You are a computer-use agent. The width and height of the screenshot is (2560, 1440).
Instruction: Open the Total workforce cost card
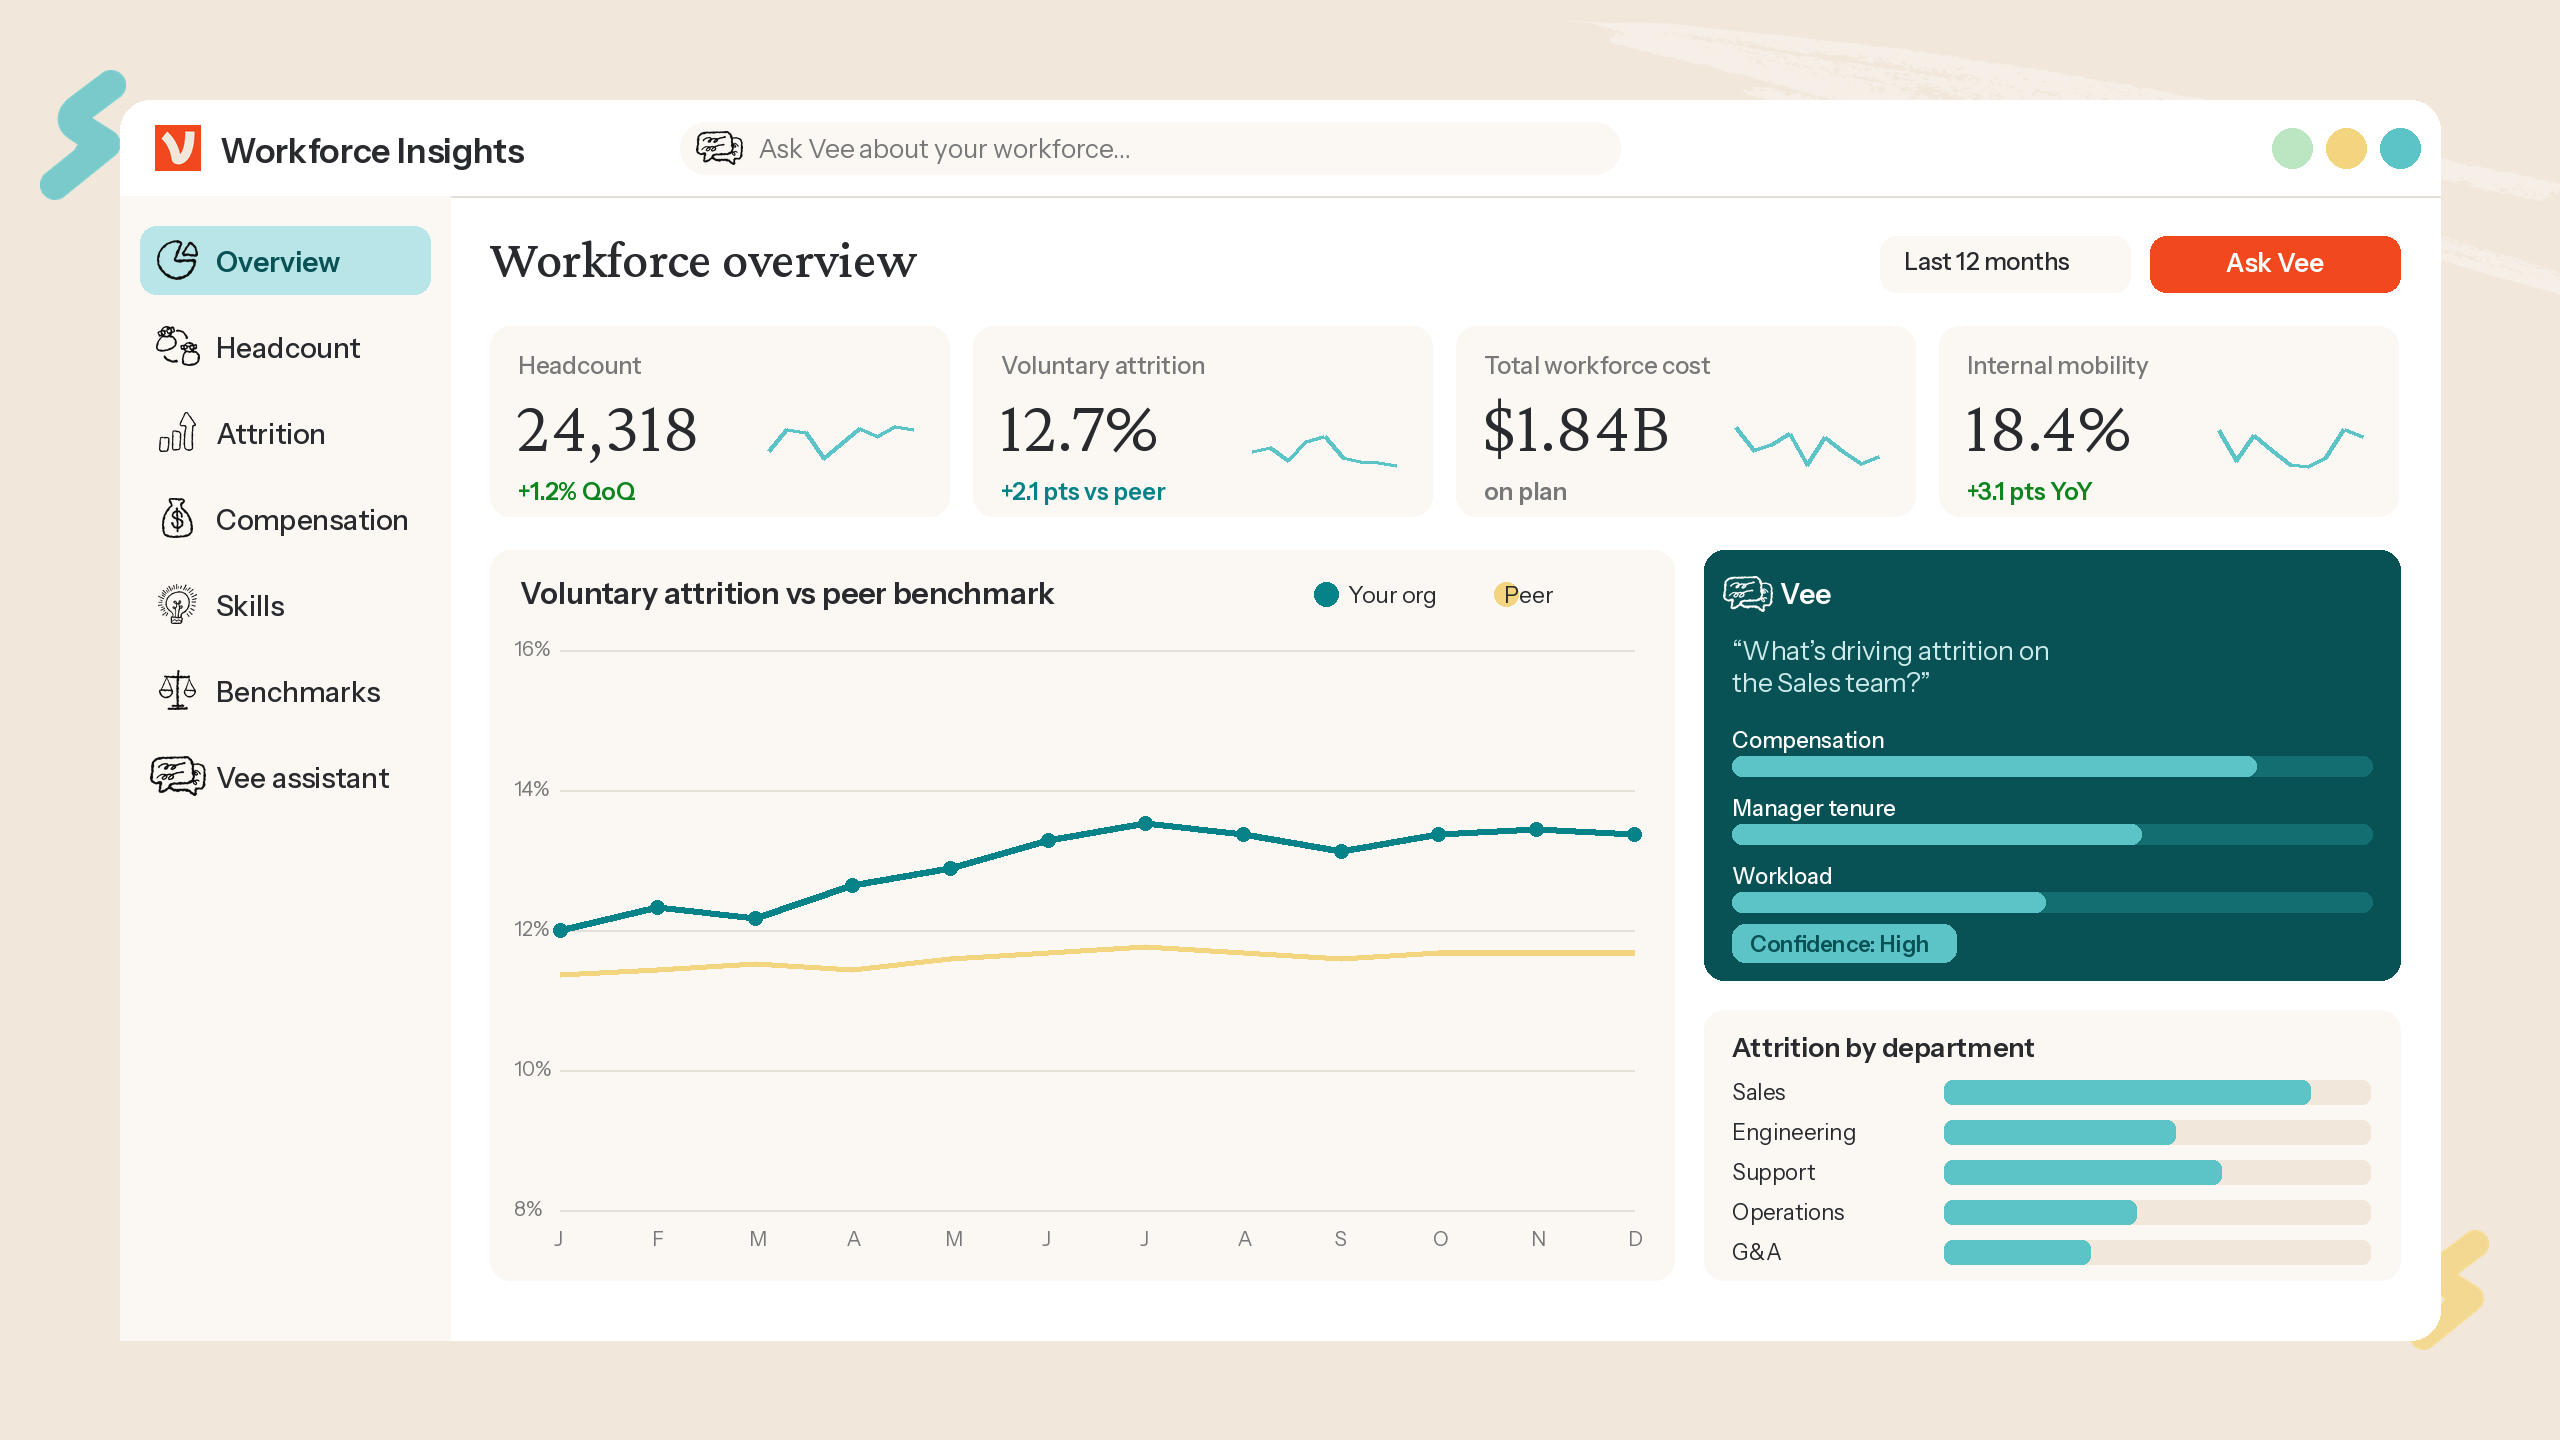[1685, 421]
